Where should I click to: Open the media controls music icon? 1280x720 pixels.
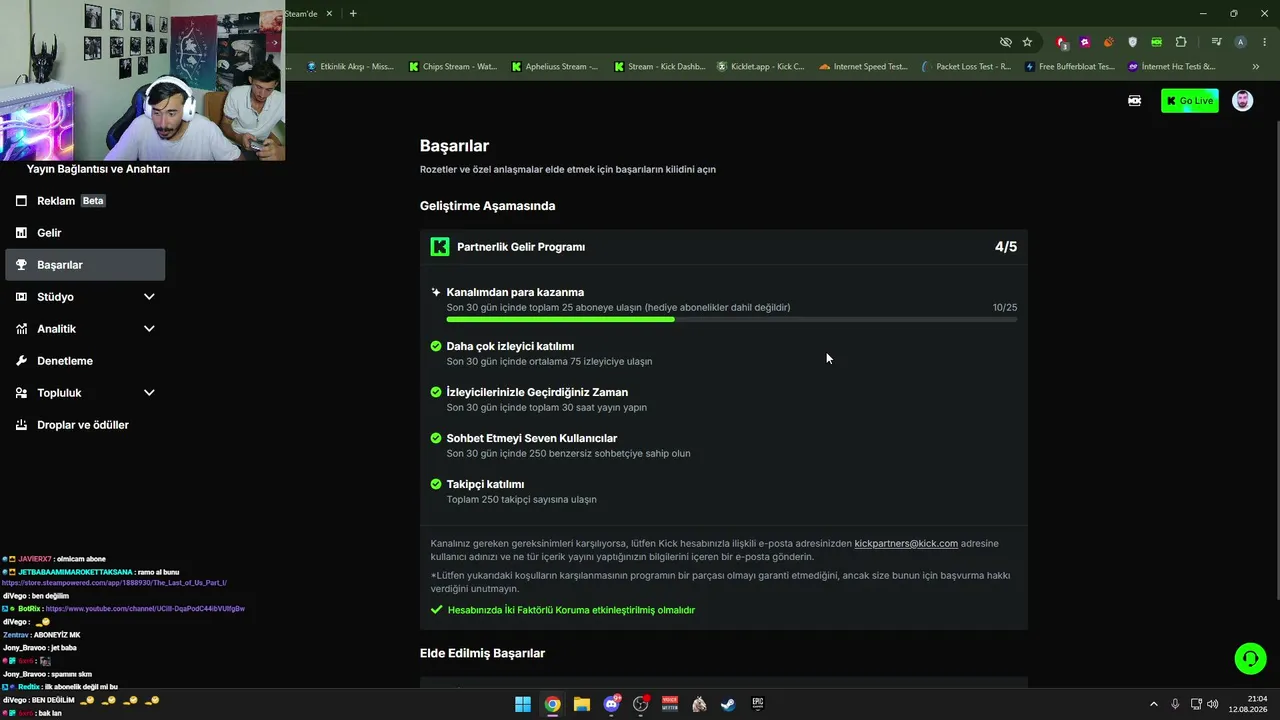point(1216,42)
